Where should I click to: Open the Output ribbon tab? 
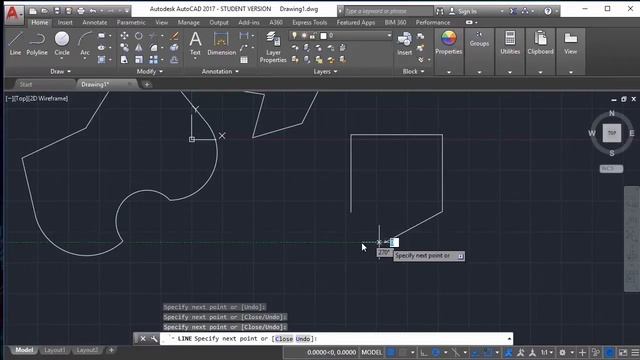coord(219,22)
